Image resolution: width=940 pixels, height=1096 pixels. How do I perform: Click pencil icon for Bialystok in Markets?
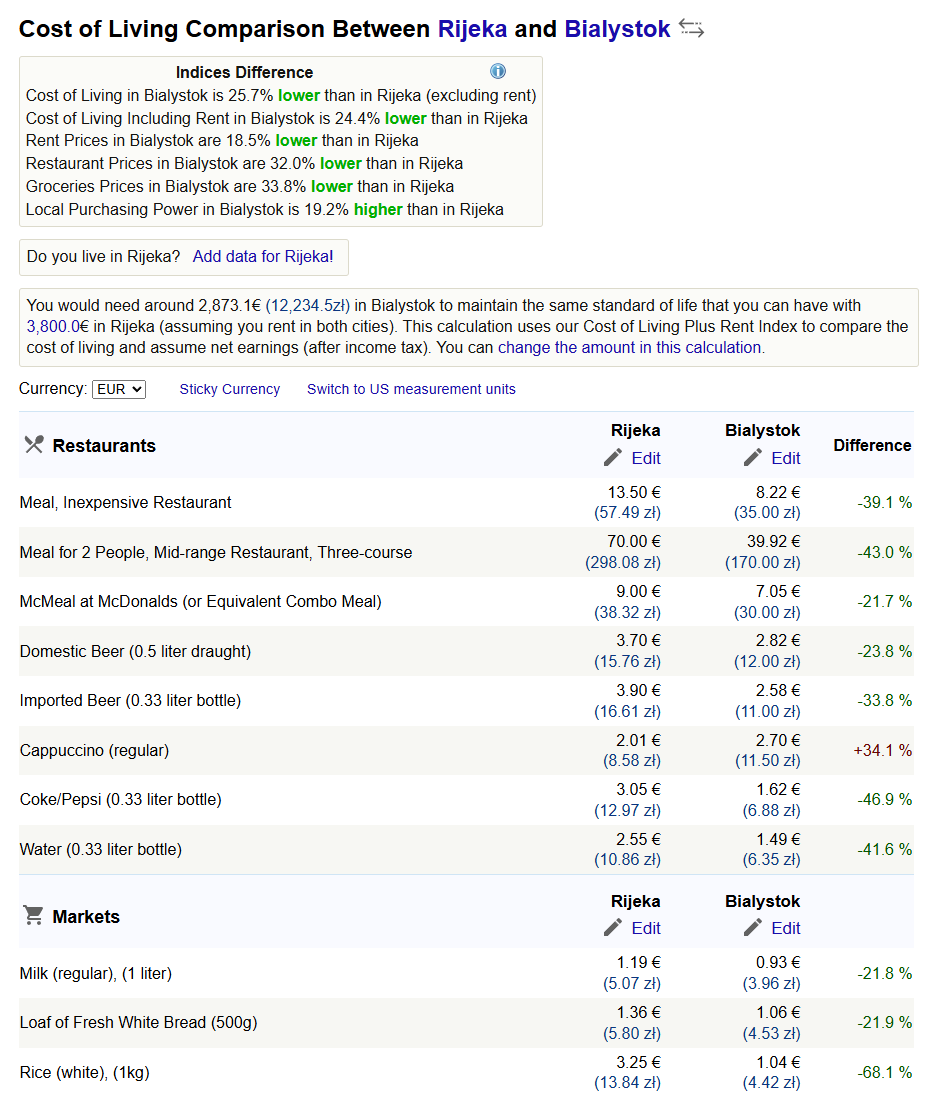pyautogui.click(x=753, y=928)
